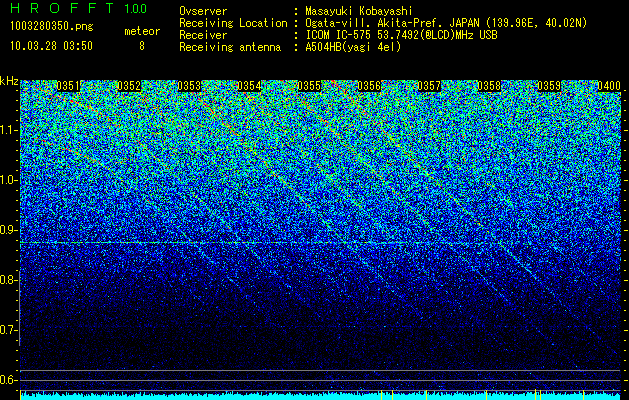Click the observer name Masayuki Kobayashi
Screen dimensions: 629x400
[x=359, y=11]
